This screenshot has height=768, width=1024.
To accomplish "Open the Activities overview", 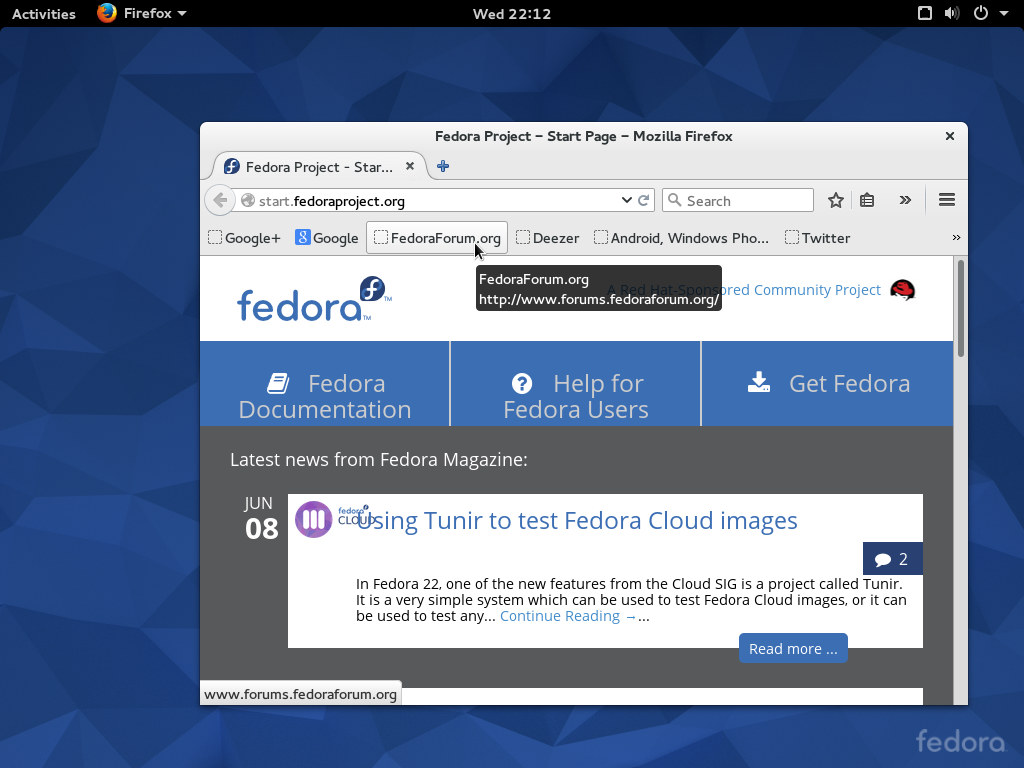I will coord(44,13).
